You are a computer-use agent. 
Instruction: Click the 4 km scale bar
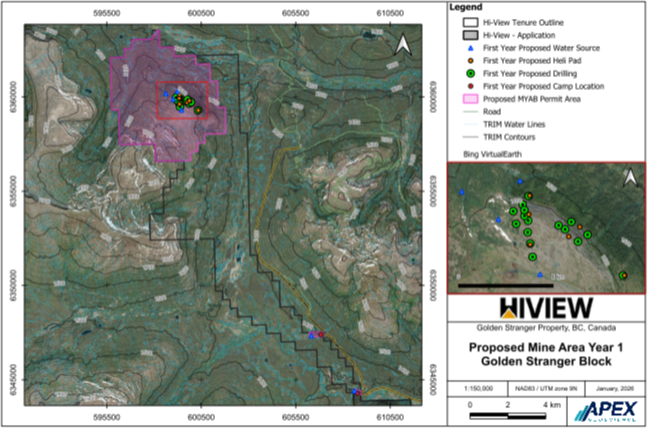pyautogui.click(x=506, y=415)
